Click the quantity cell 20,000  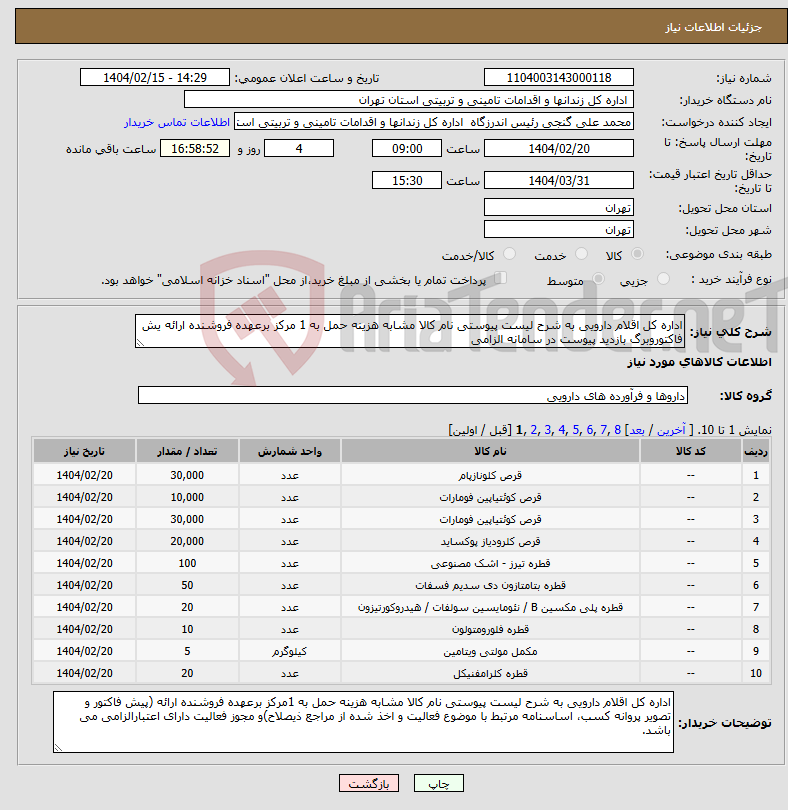[187, 541]
